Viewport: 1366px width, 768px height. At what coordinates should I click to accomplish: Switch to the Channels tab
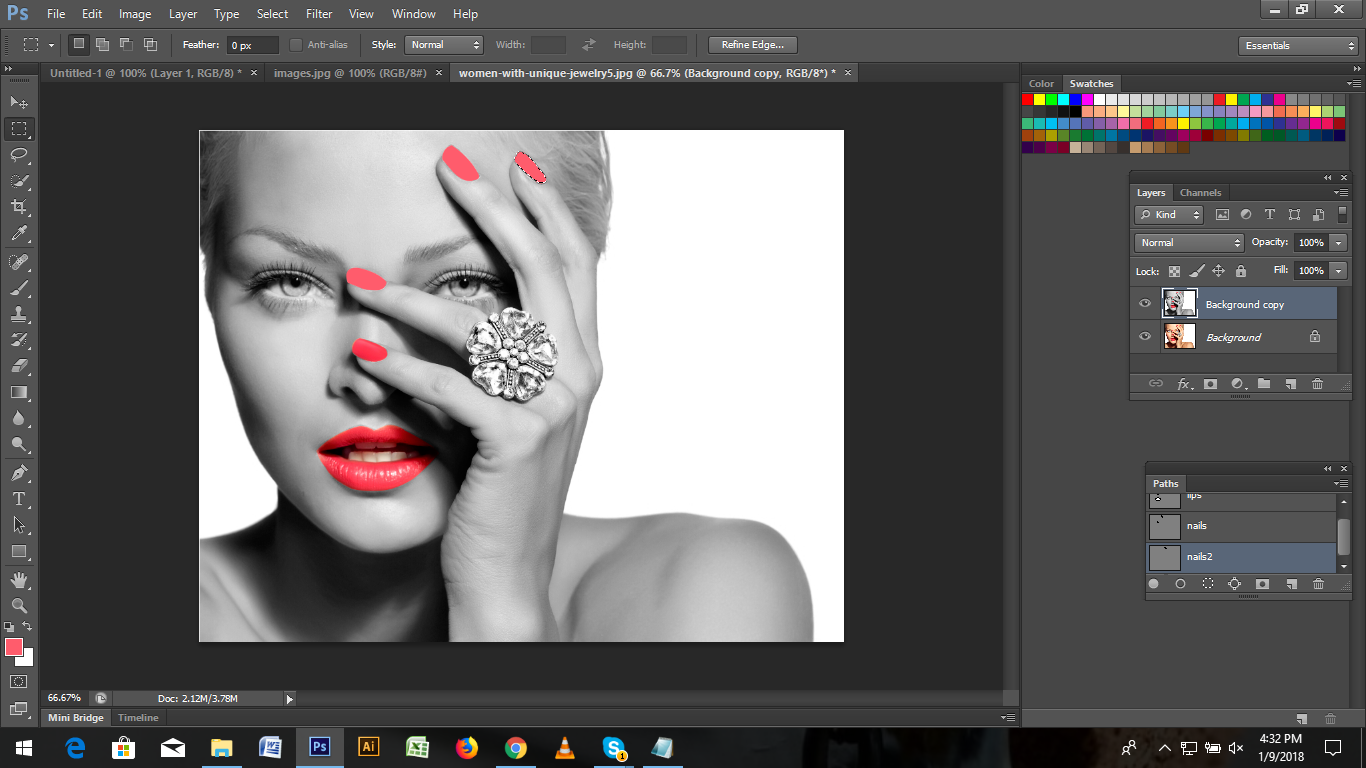1200,193
